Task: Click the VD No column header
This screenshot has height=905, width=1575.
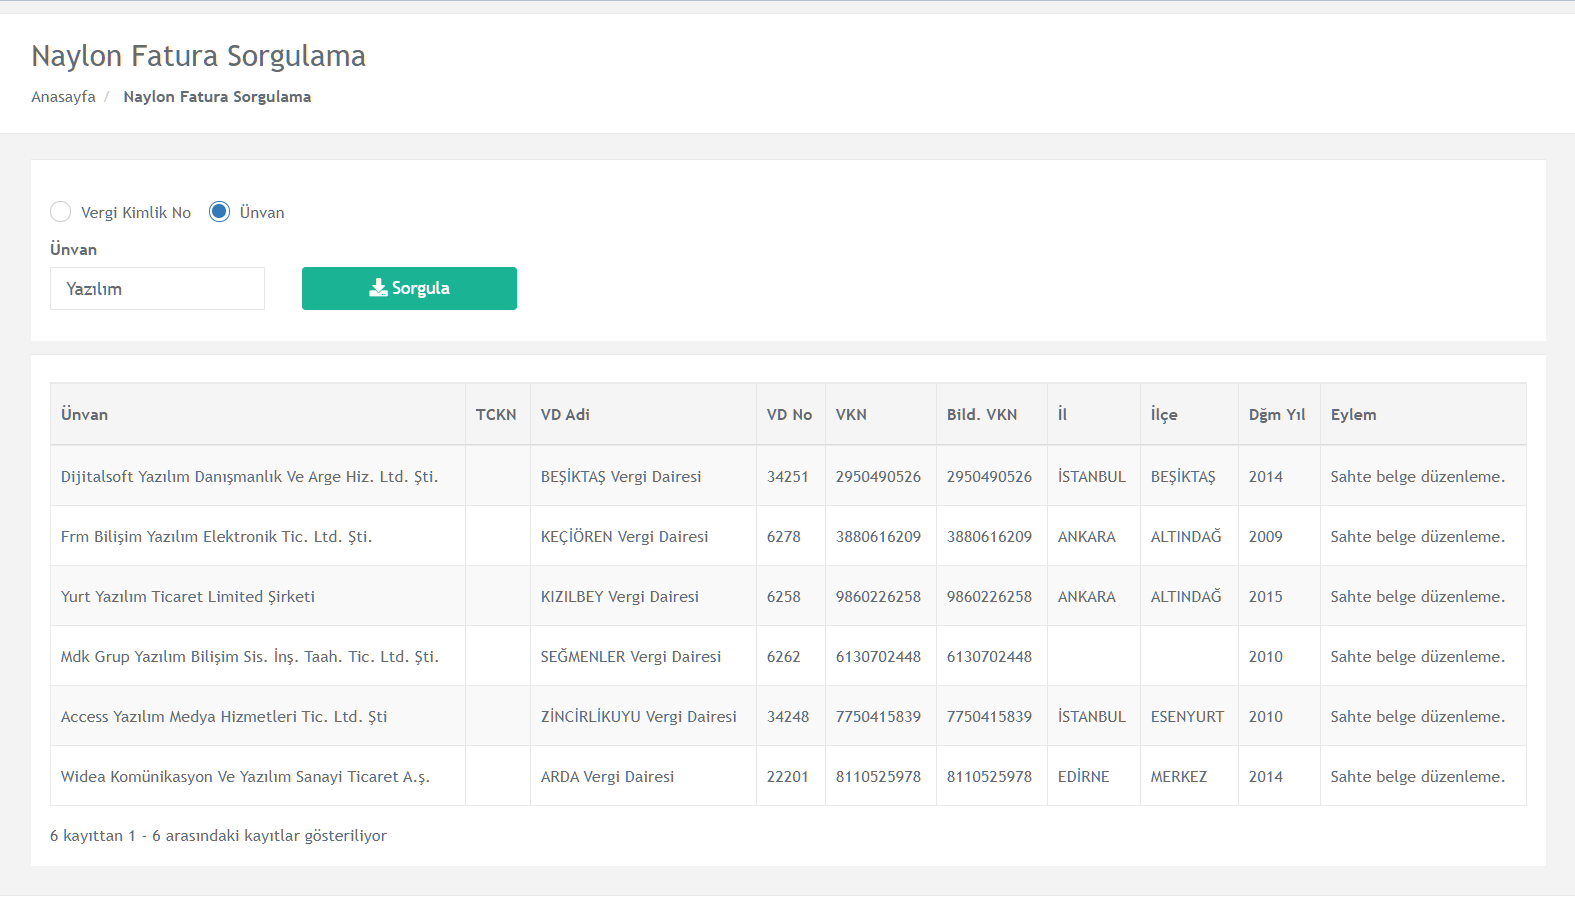Action: click(x=790, y=414)
